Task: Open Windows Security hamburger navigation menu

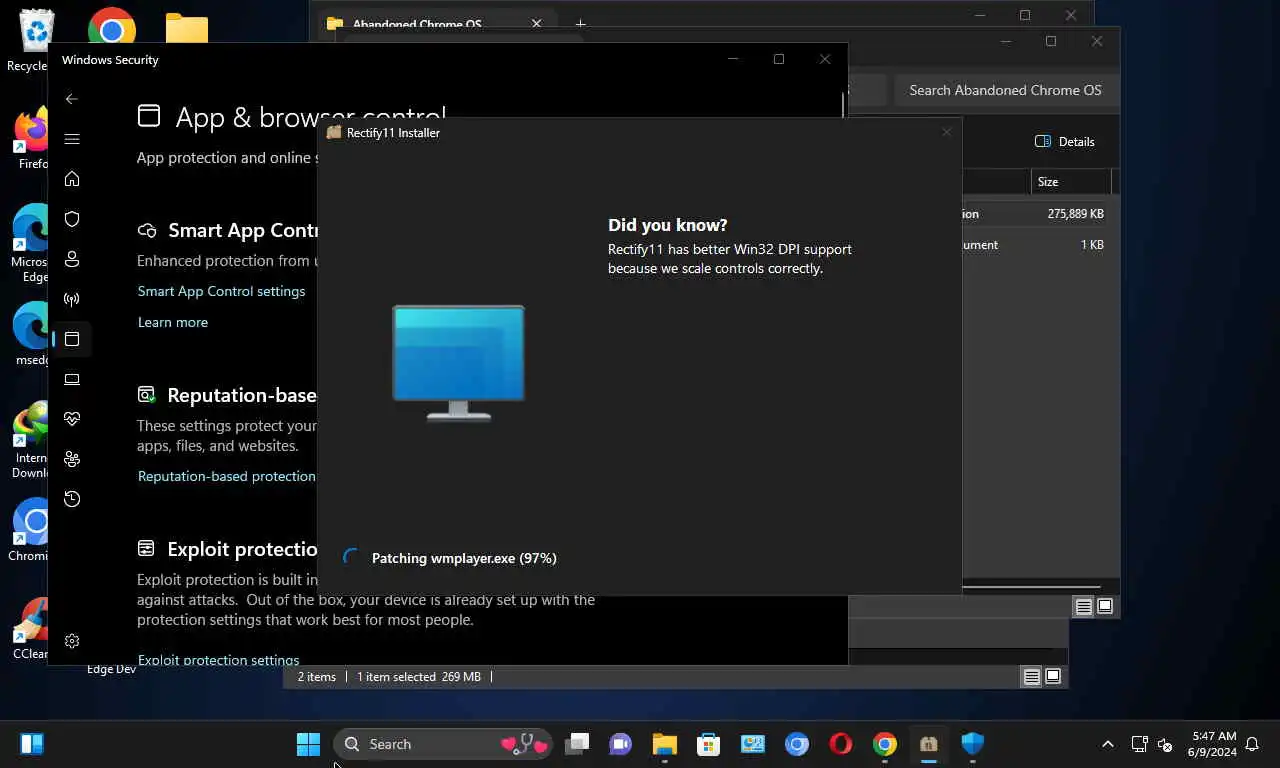Action: coord(71,139)
